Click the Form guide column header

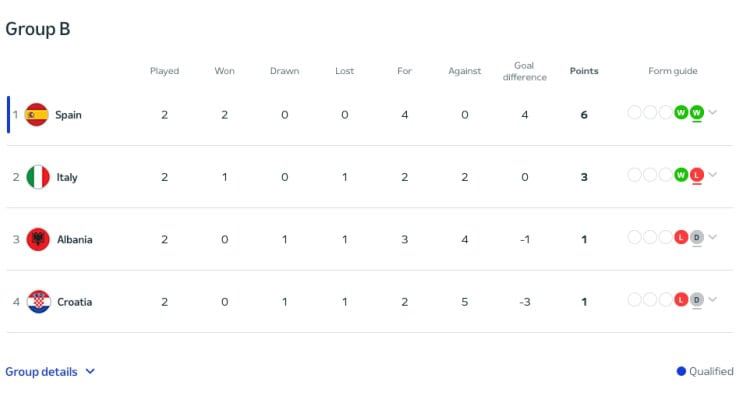click(x=672, y=71)
